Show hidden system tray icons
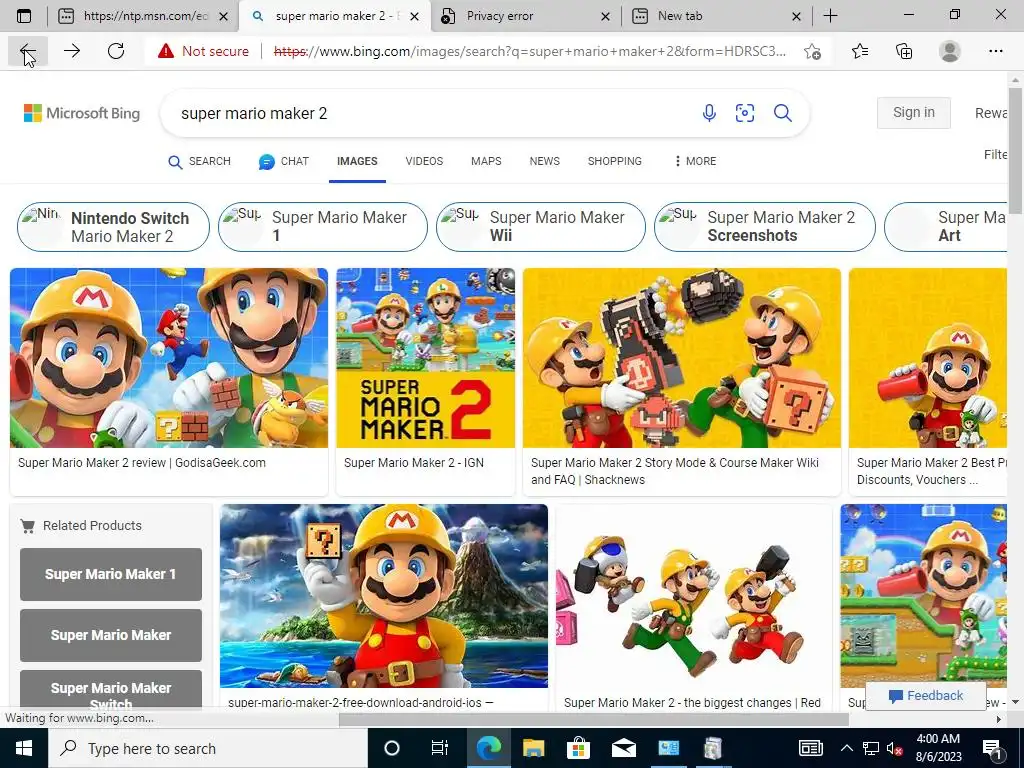This screenshot has width=1024, height=768. coord(846,748)
